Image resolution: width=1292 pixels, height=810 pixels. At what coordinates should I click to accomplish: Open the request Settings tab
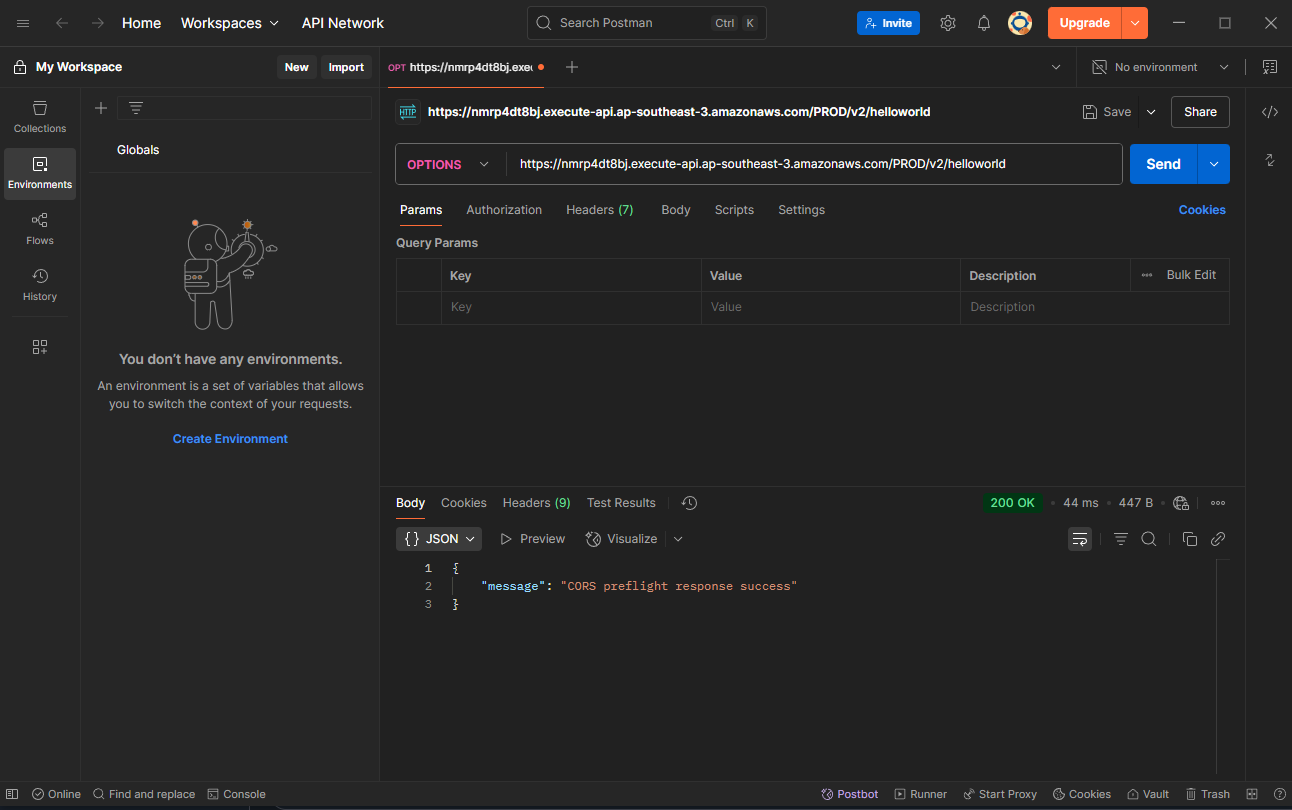point(802,210)
